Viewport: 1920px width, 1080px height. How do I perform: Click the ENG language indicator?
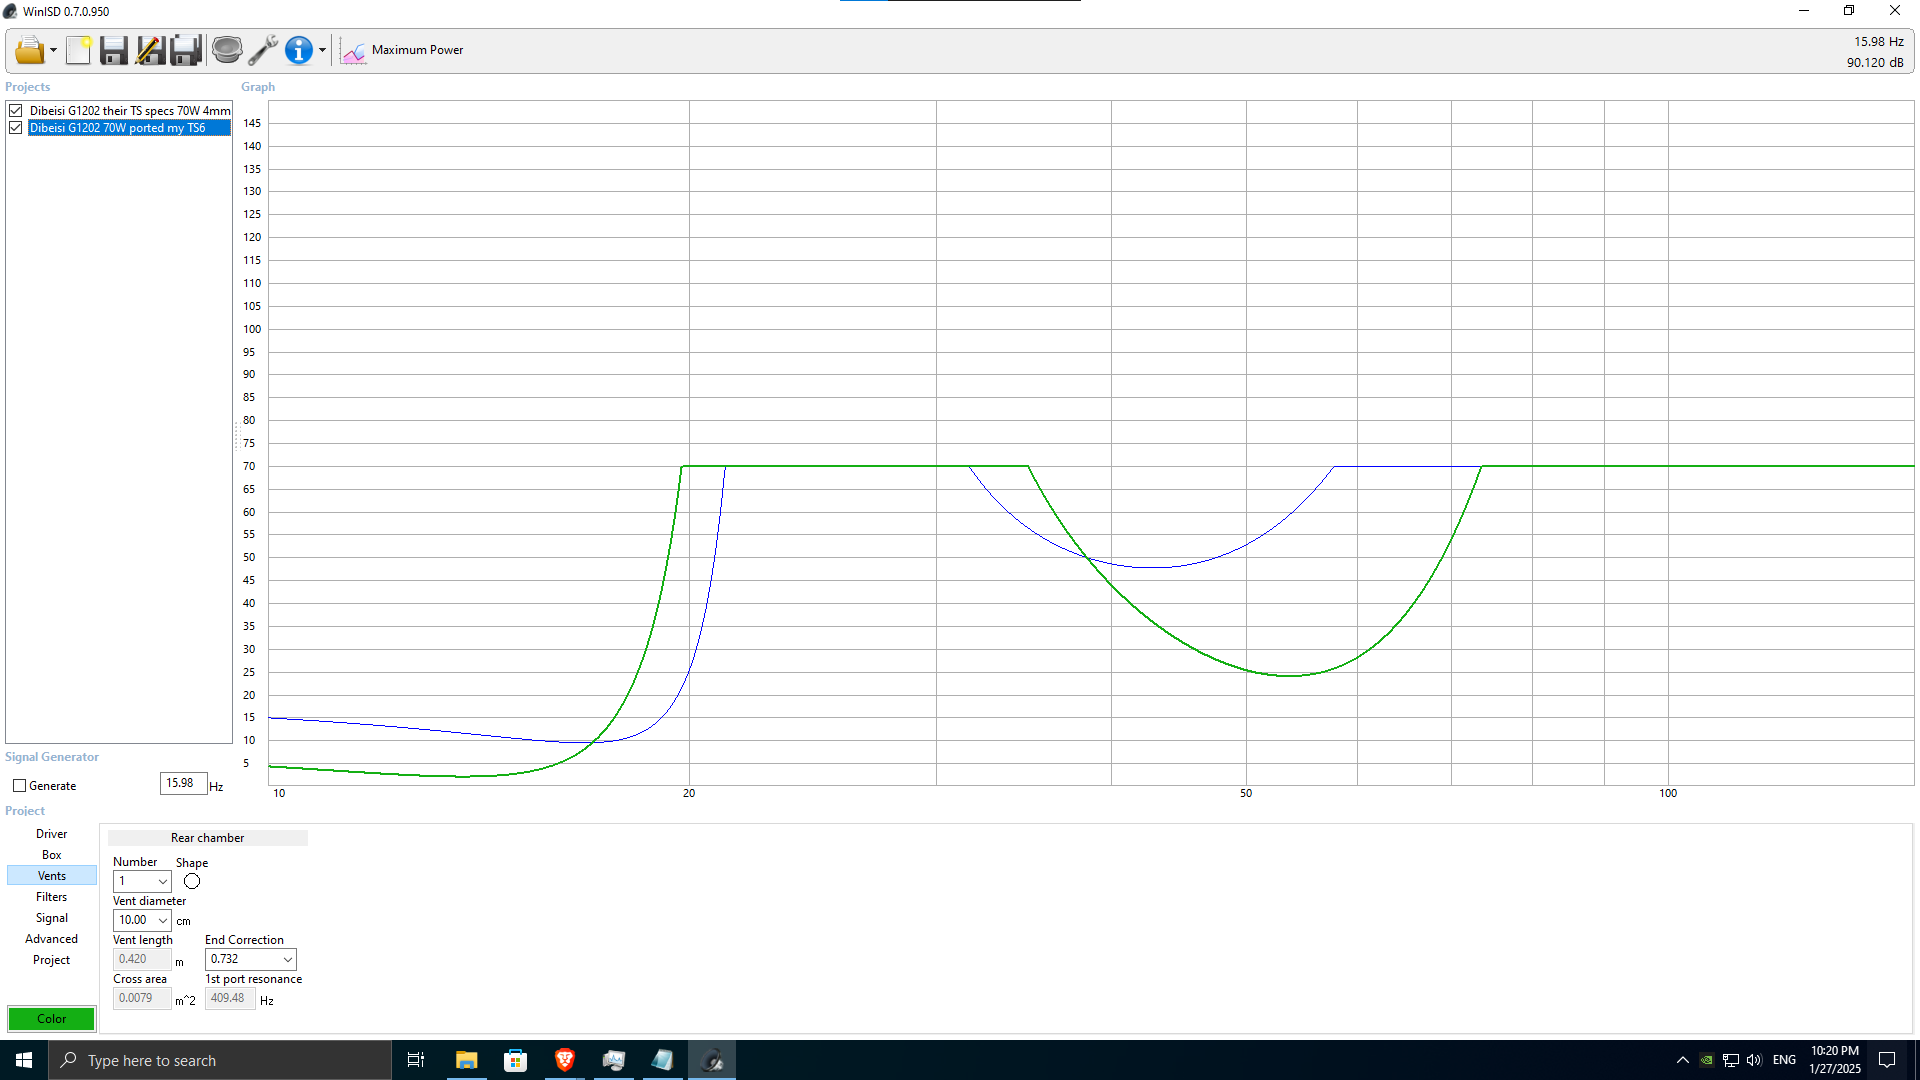1784,1060
